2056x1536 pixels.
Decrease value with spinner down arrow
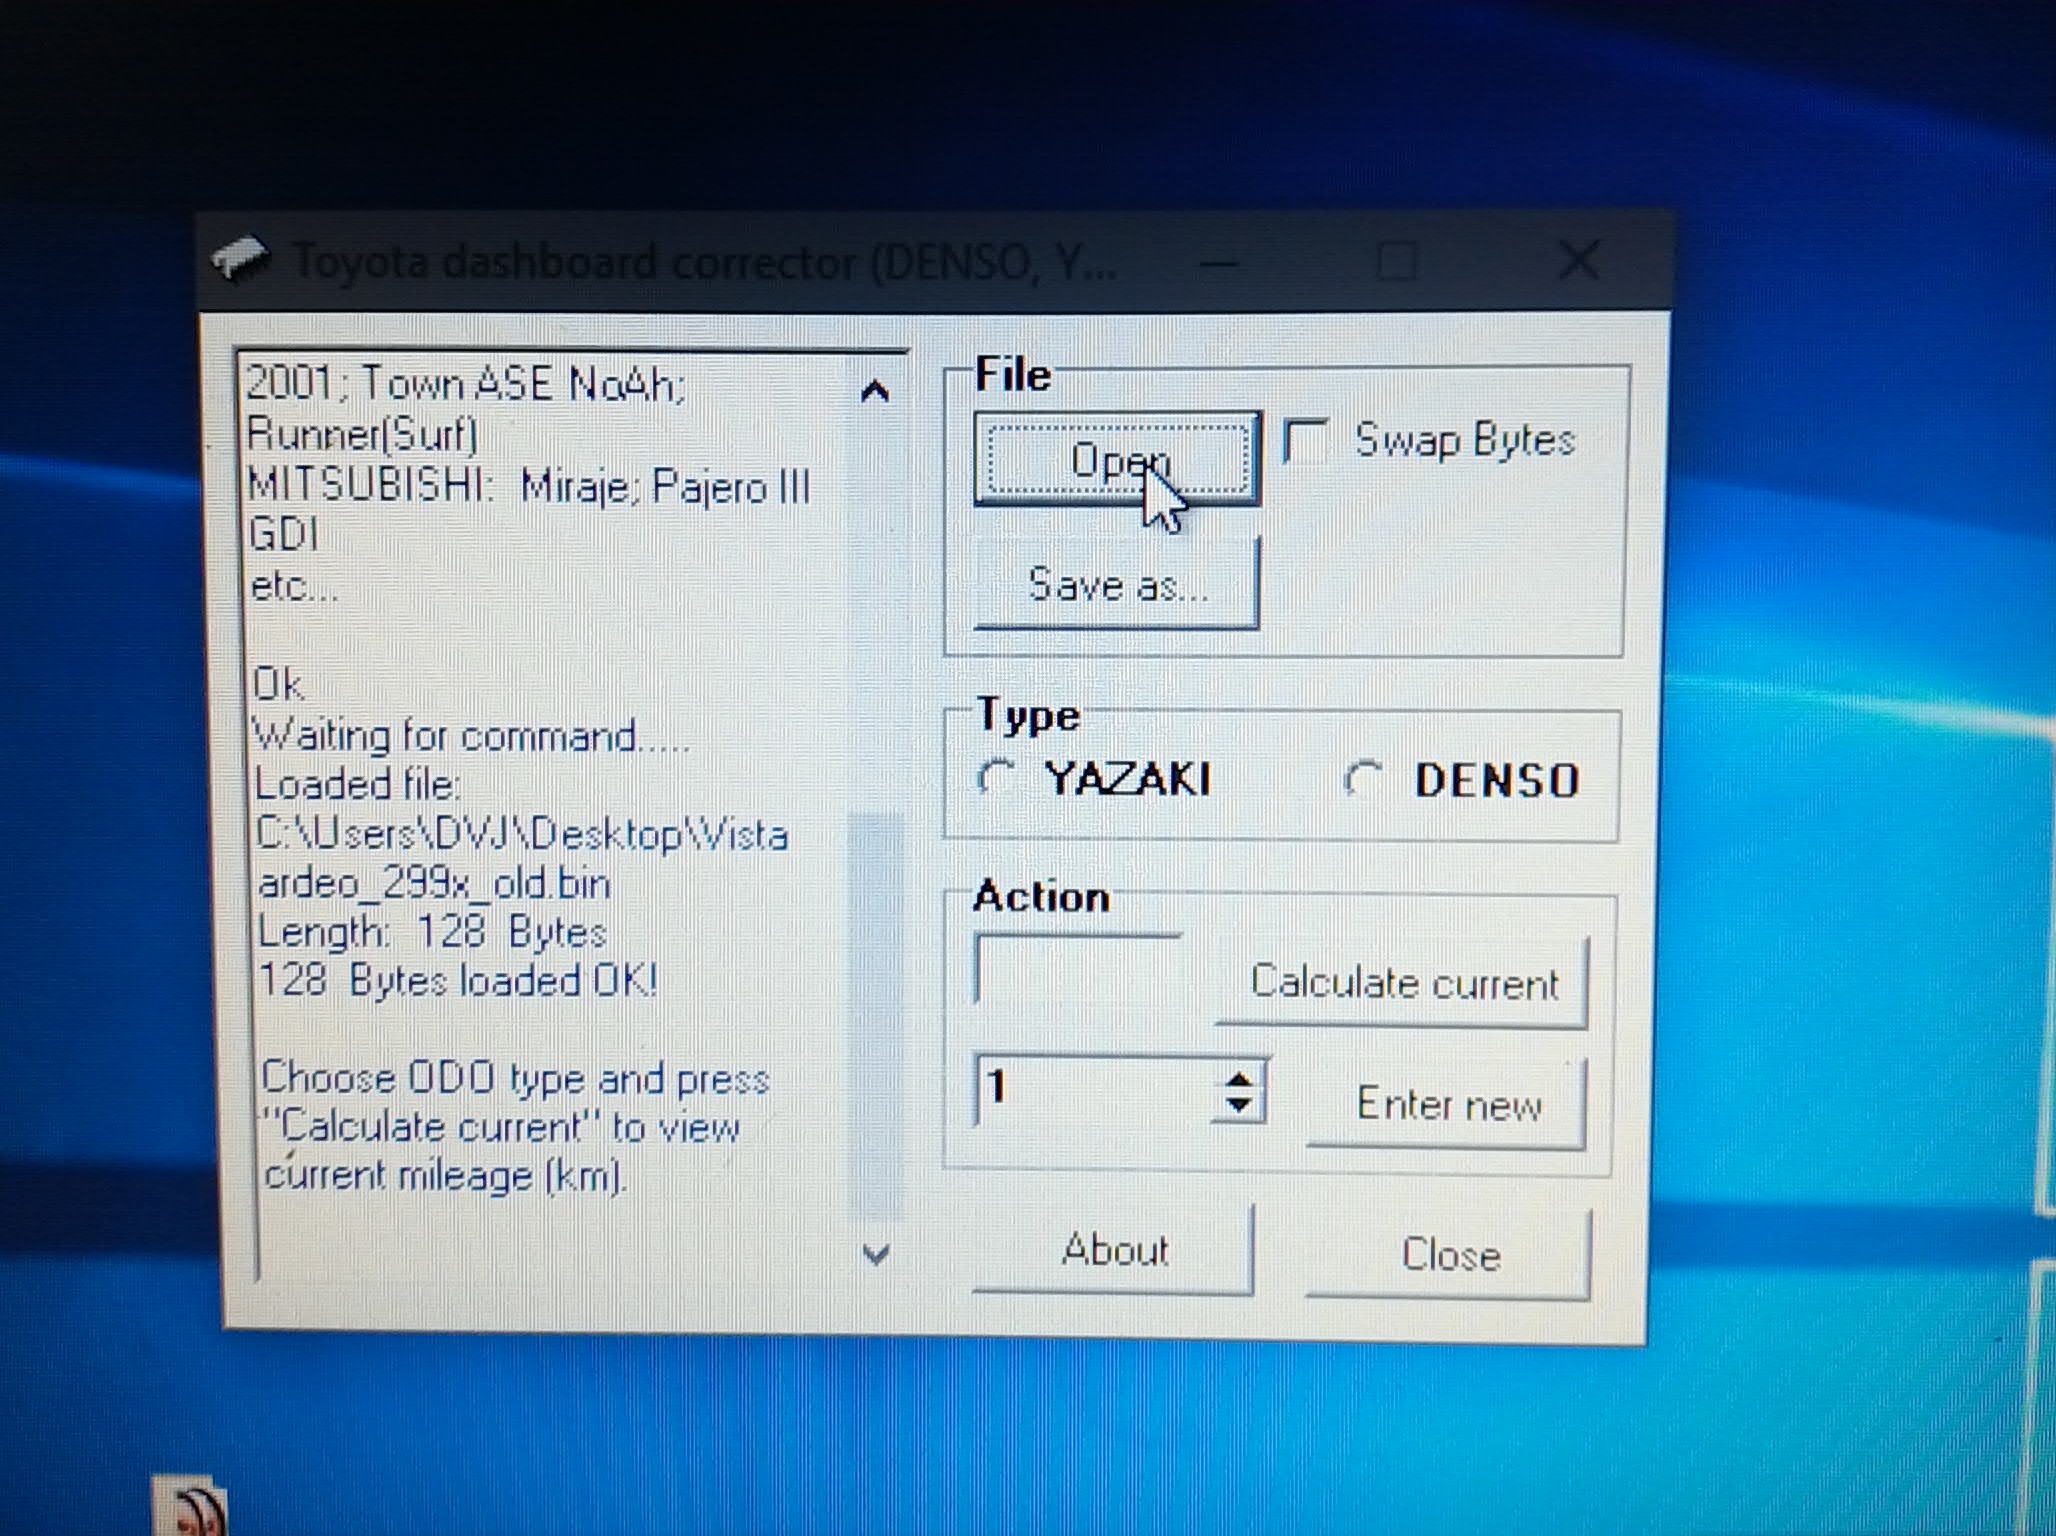click(x=1239, y=1105)
